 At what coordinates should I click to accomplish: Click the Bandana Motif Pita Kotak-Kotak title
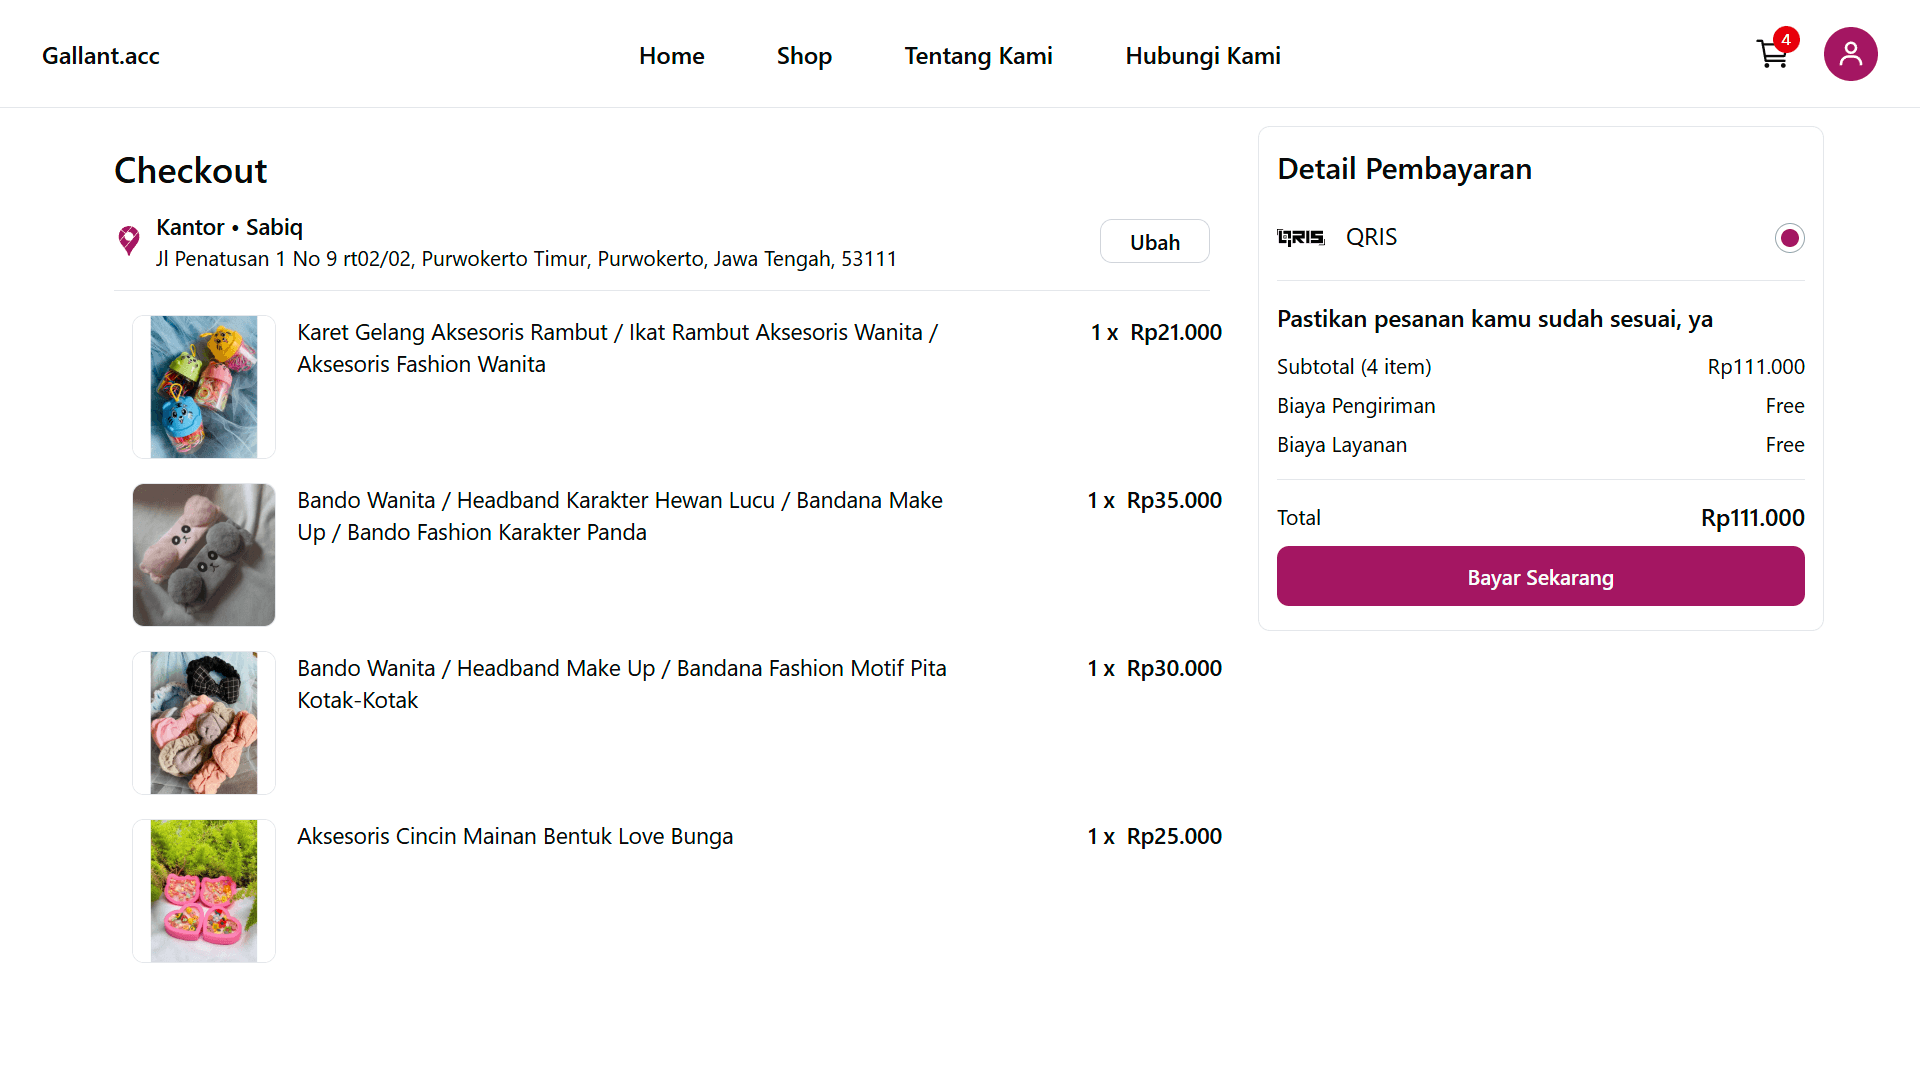(x=622, y=684)
